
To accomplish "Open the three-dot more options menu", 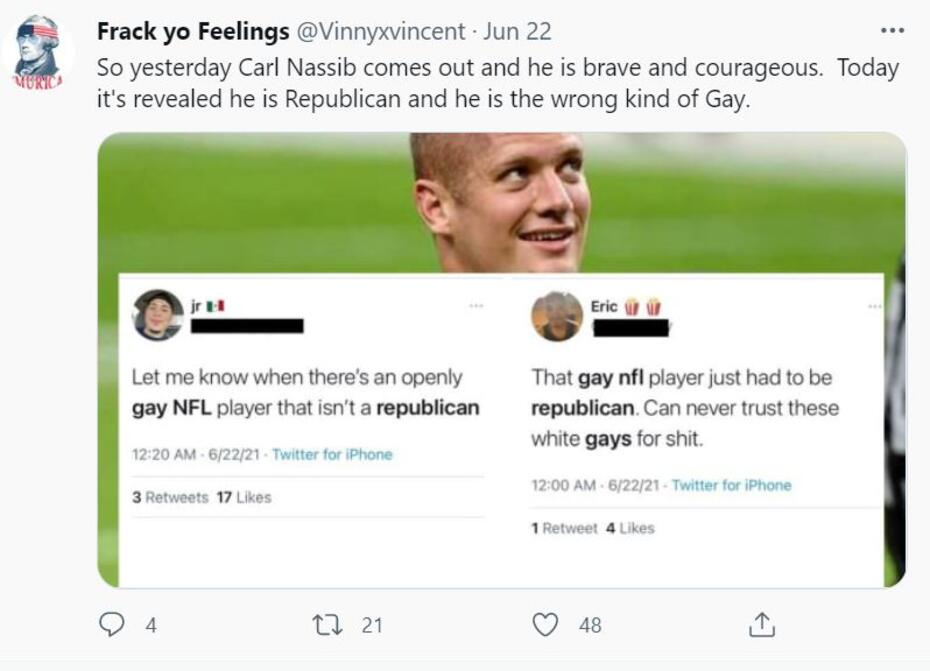I will coord(891,30).
